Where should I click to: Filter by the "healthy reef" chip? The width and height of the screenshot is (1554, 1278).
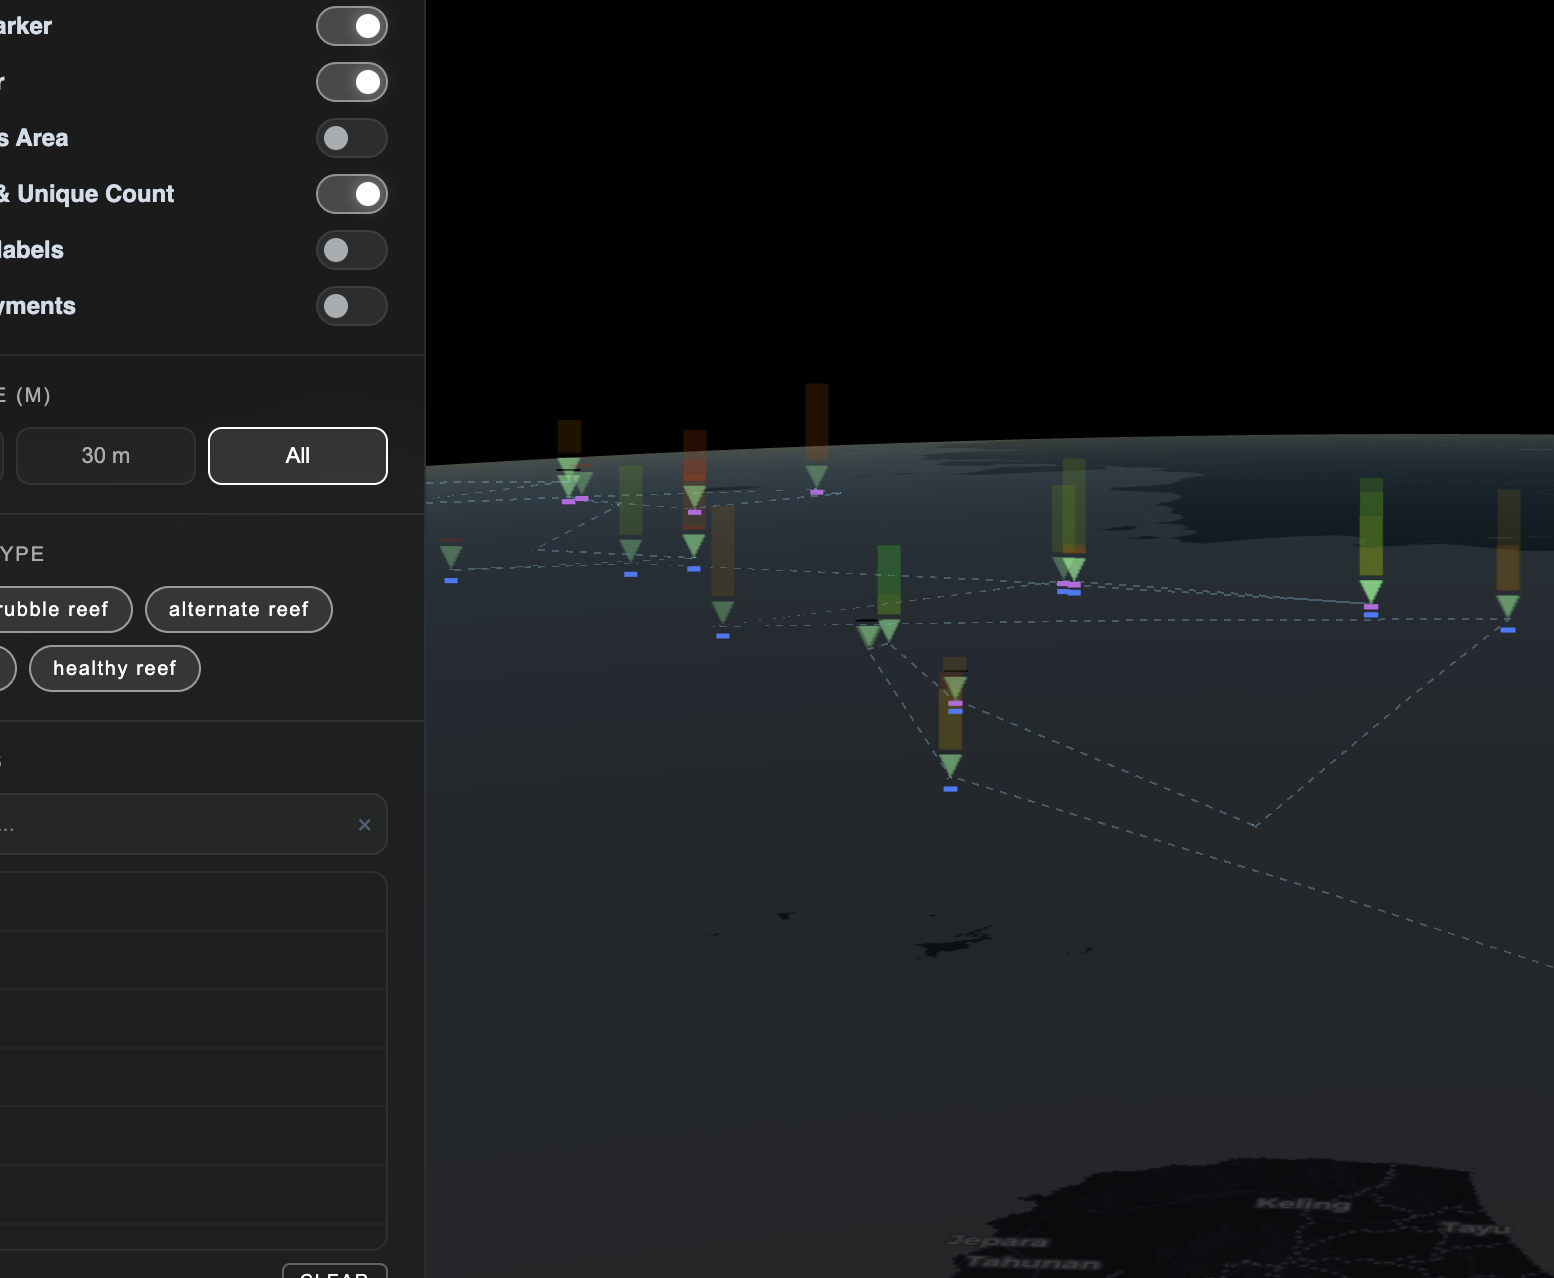click(x=115, y=668)
